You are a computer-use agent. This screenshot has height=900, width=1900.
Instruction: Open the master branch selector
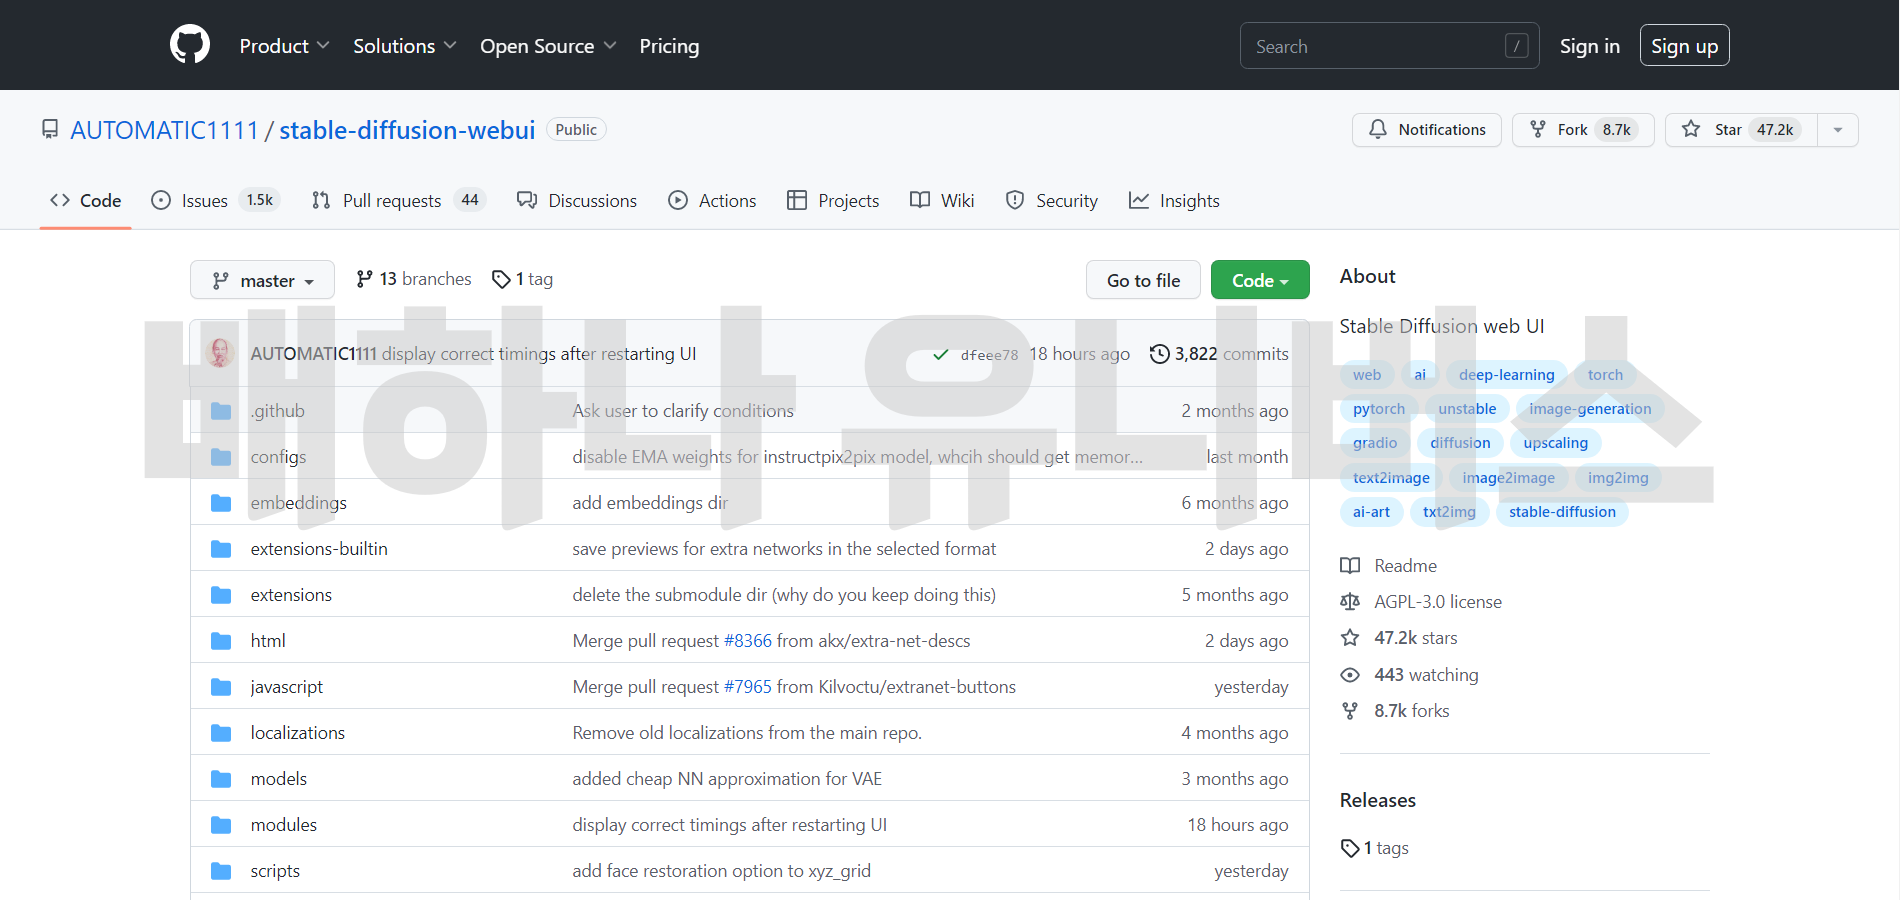pos(262,281)
